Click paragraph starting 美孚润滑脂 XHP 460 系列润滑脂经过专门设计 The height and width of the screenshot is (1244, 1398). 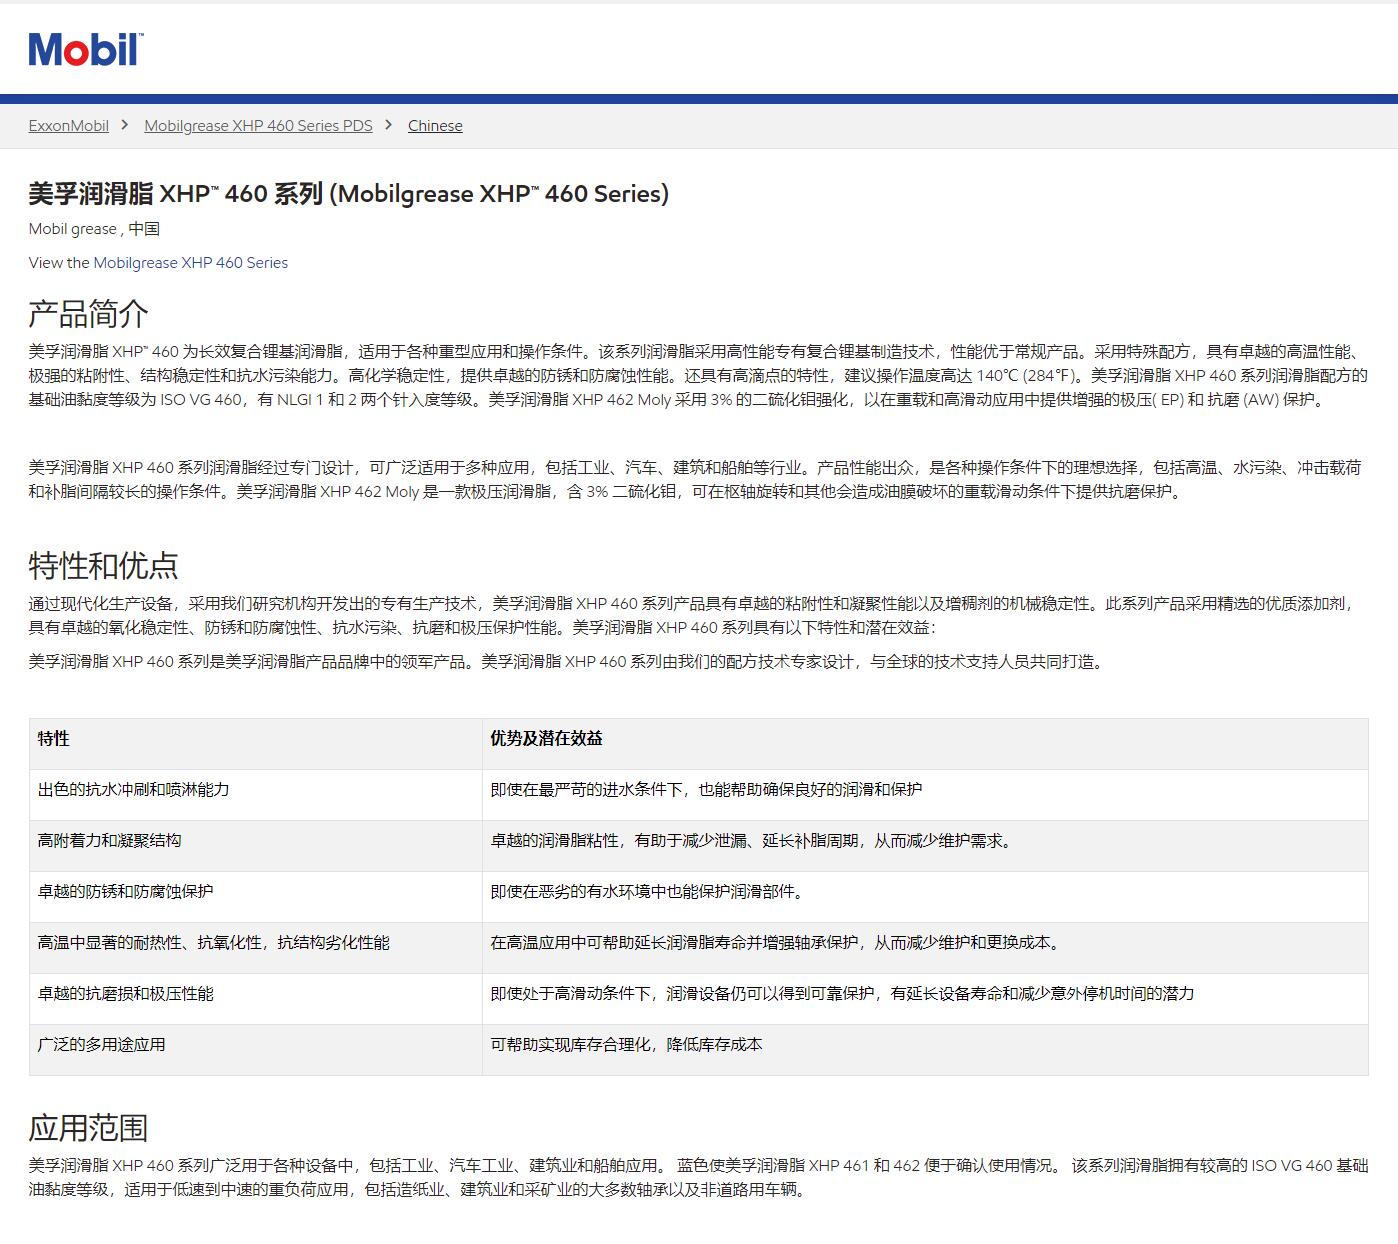tap(695, 480)
